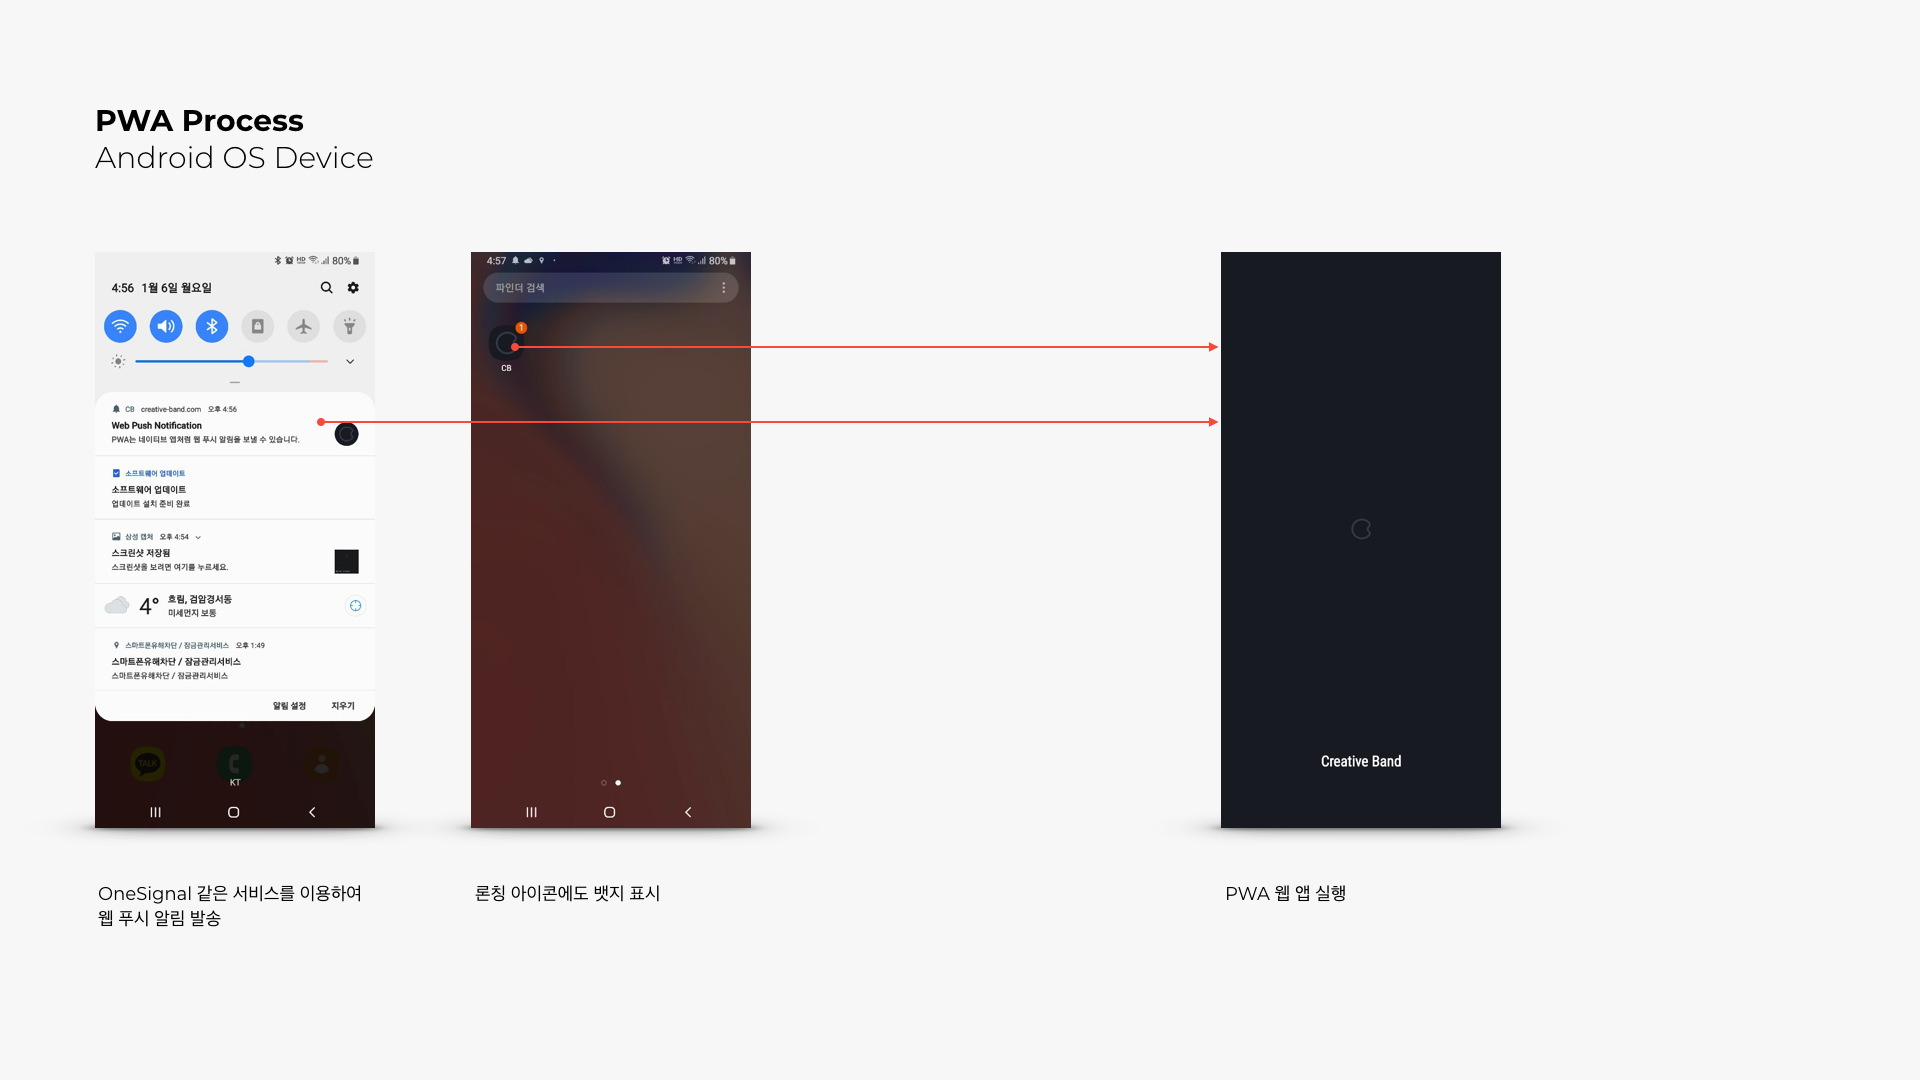The height and width of the screenshot is (1080, 1920).
Task: Select the Bluetooth toggle icon
Action: click(x=211, y=326)
